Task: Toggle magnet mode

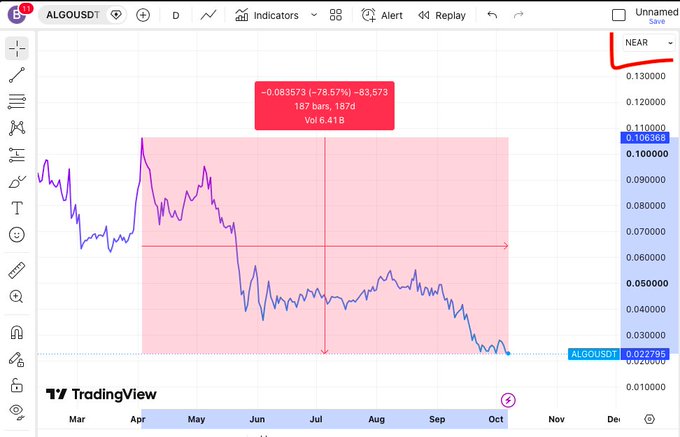Action: 16,332
